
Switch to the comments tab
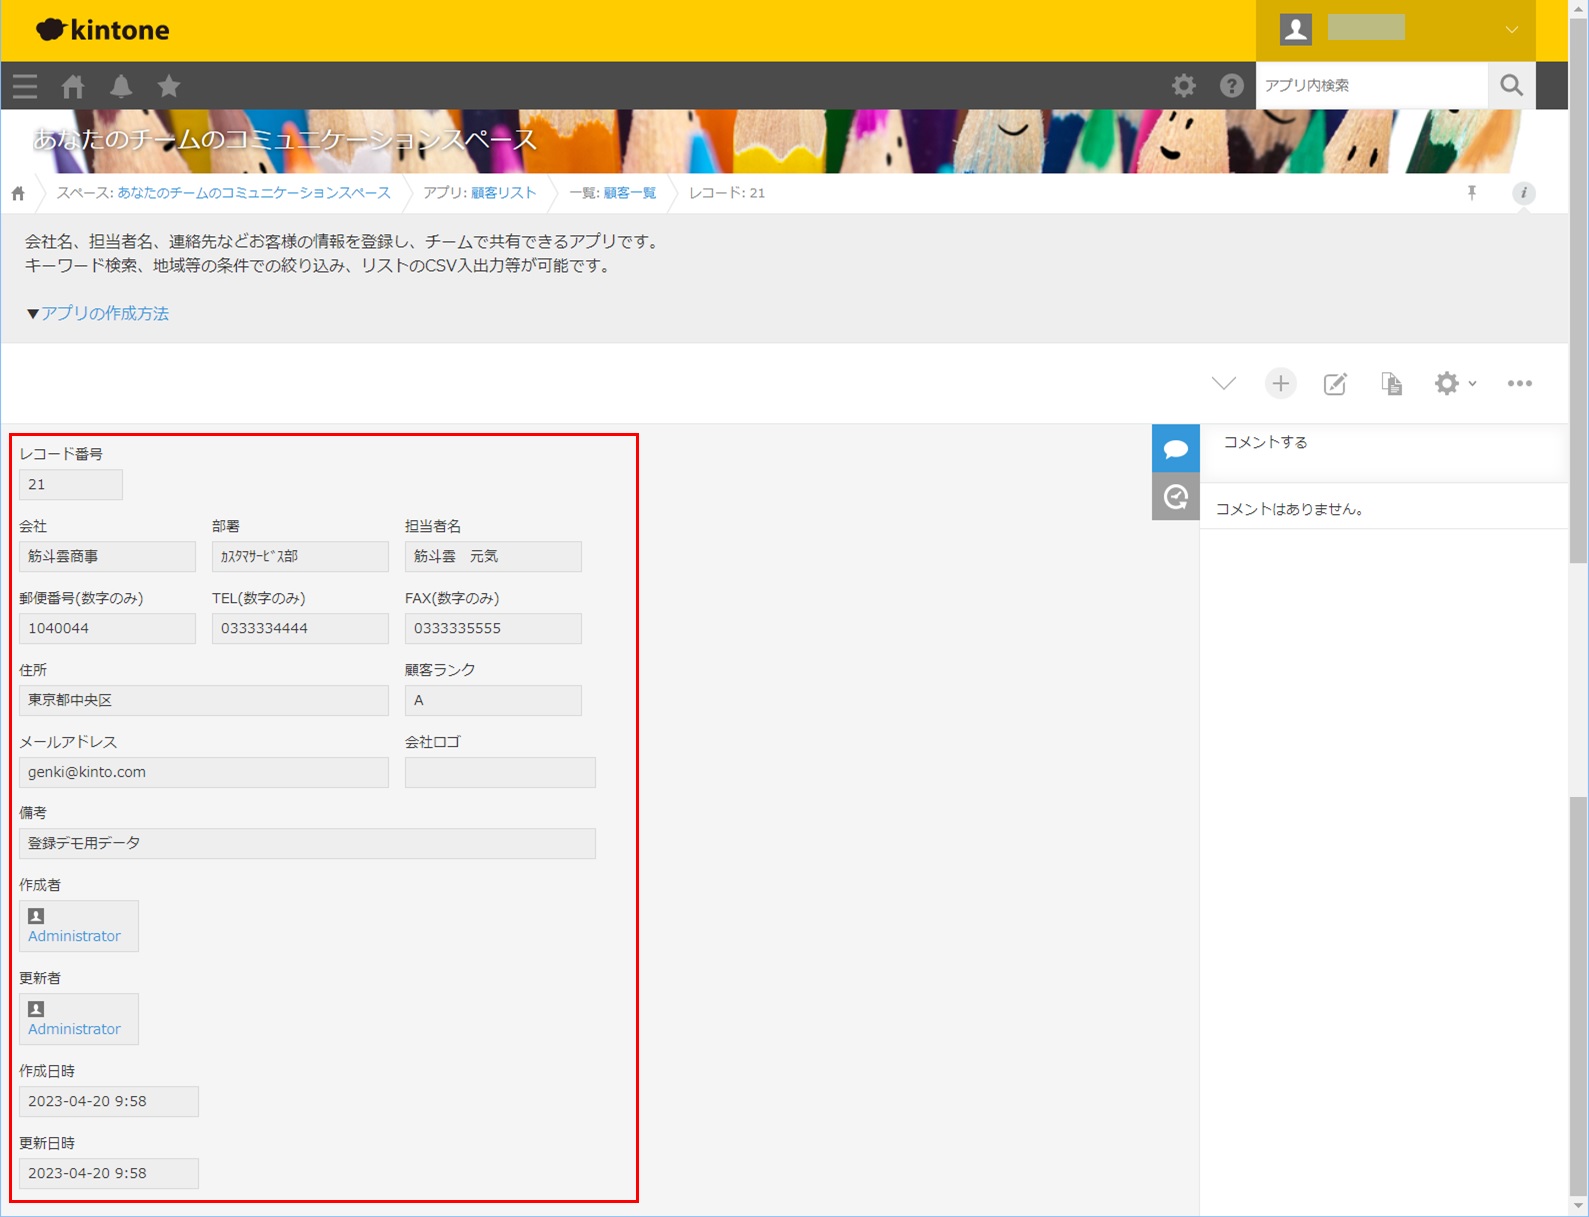[x=1176, y=448]
